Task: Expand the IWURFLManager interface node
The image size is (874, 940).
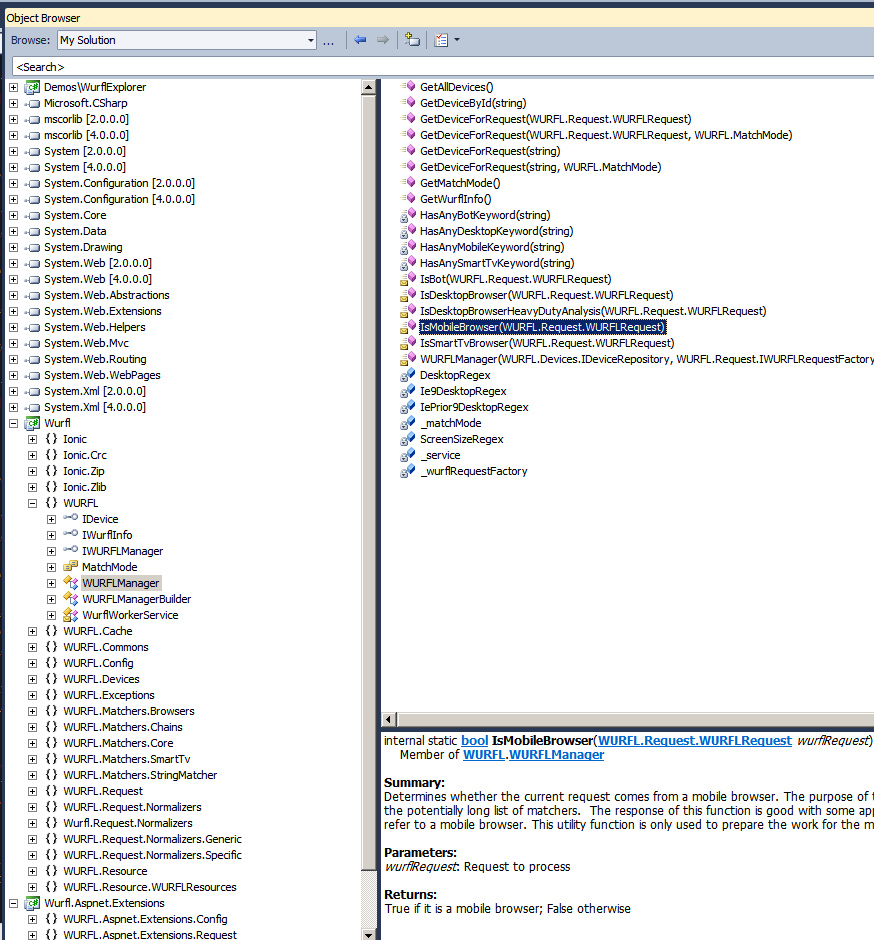Action: coord(52,551)
